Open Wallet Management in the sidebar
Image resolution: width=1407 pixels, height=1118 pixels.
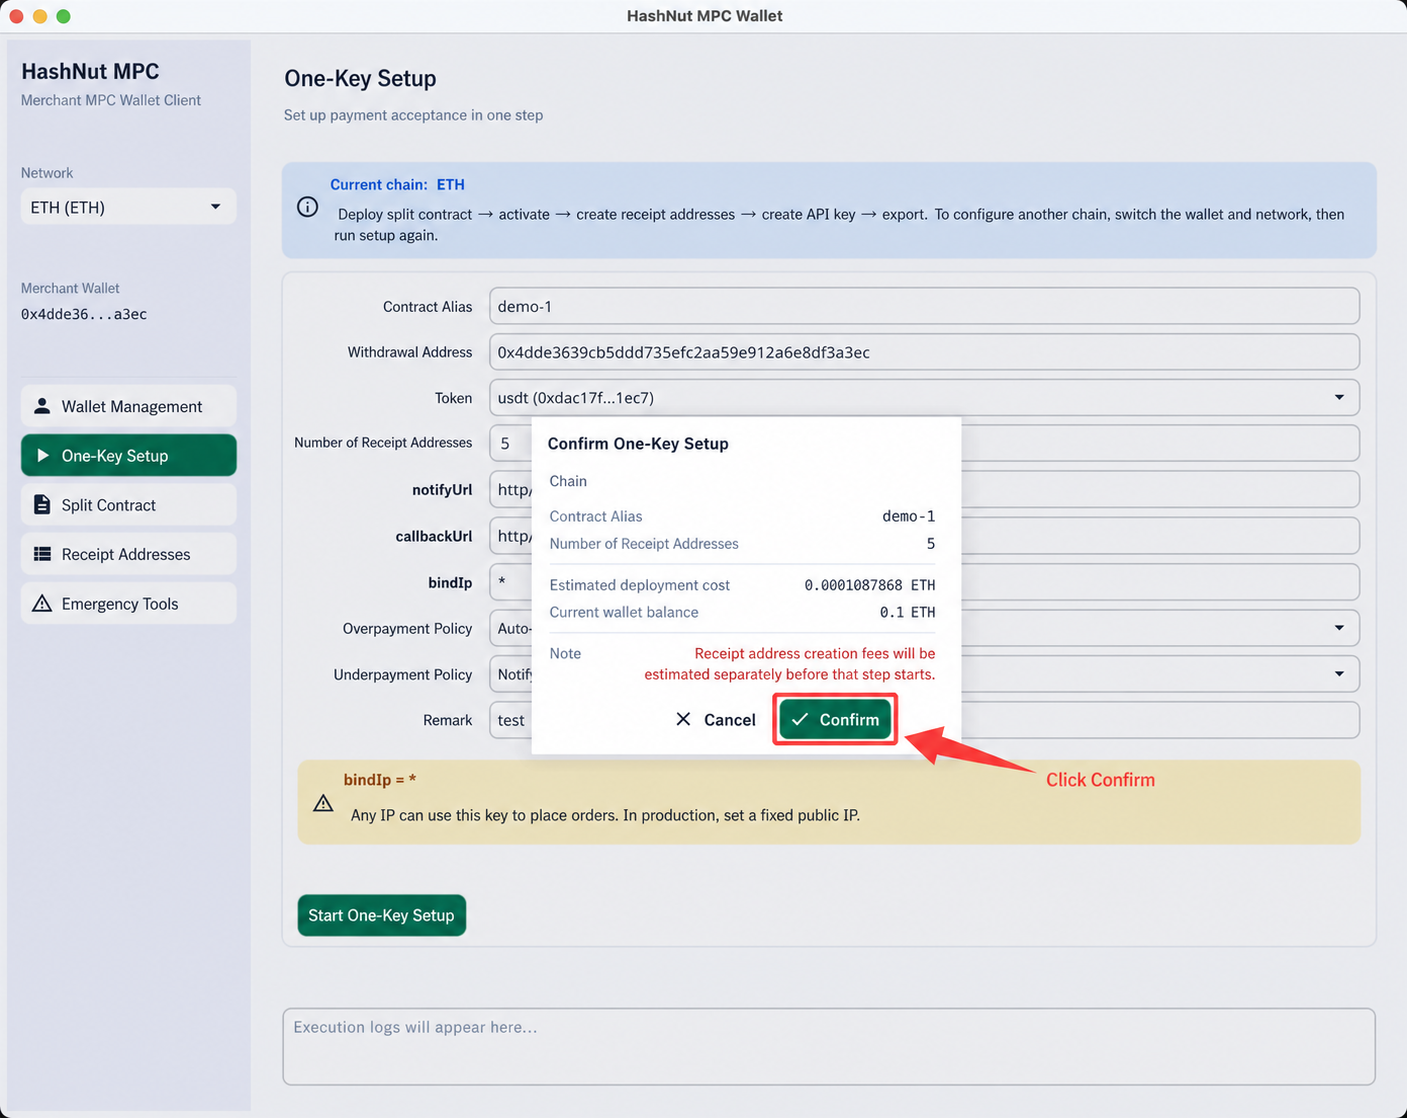pos(129,406)
